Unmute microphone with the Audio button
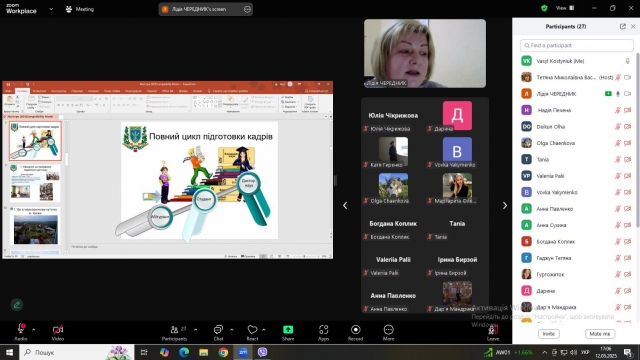 click(21, 329)
